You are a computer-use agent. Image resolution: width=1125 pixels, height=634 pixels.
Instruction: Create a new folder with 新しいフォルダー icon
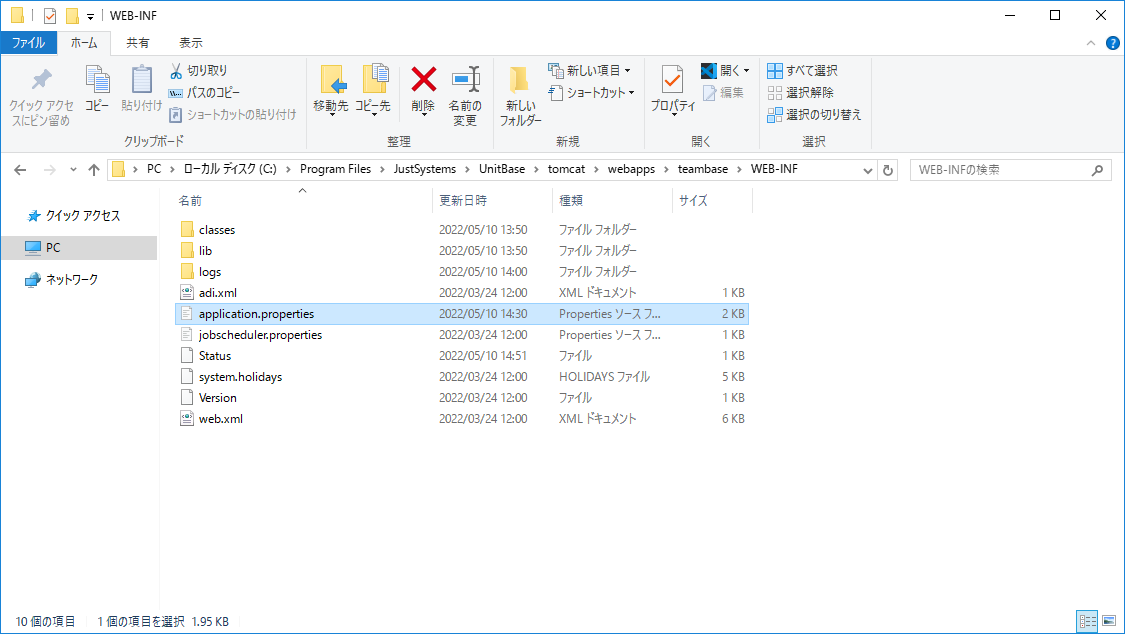[x=519, y=80]
